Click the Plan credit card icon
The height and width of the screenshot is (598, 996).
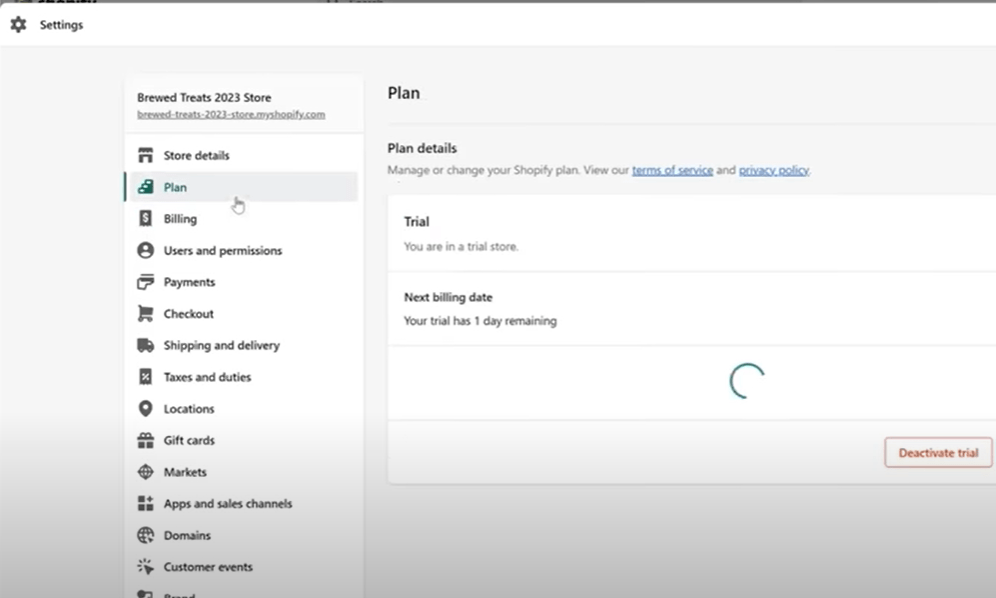[145, 187]
